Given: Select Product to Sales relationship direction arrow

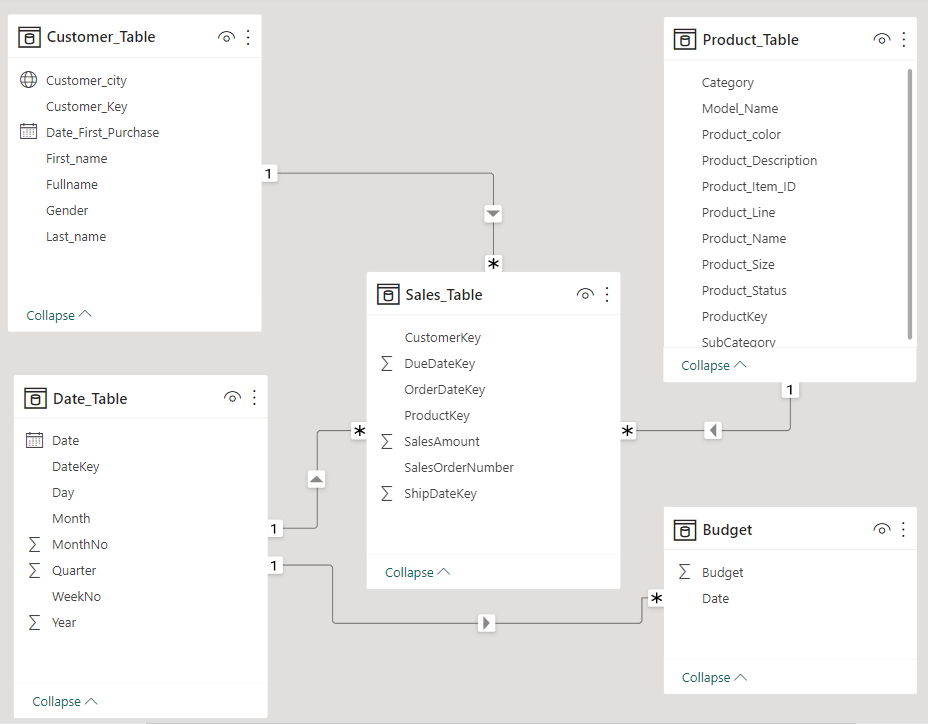Looking at the screenshot, I should [713, 430].
